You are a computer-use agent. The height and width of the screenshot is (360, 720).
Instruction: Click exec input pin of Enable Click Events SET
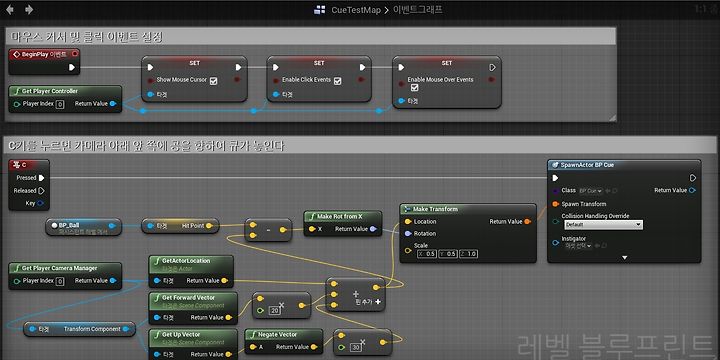point(276,68)
